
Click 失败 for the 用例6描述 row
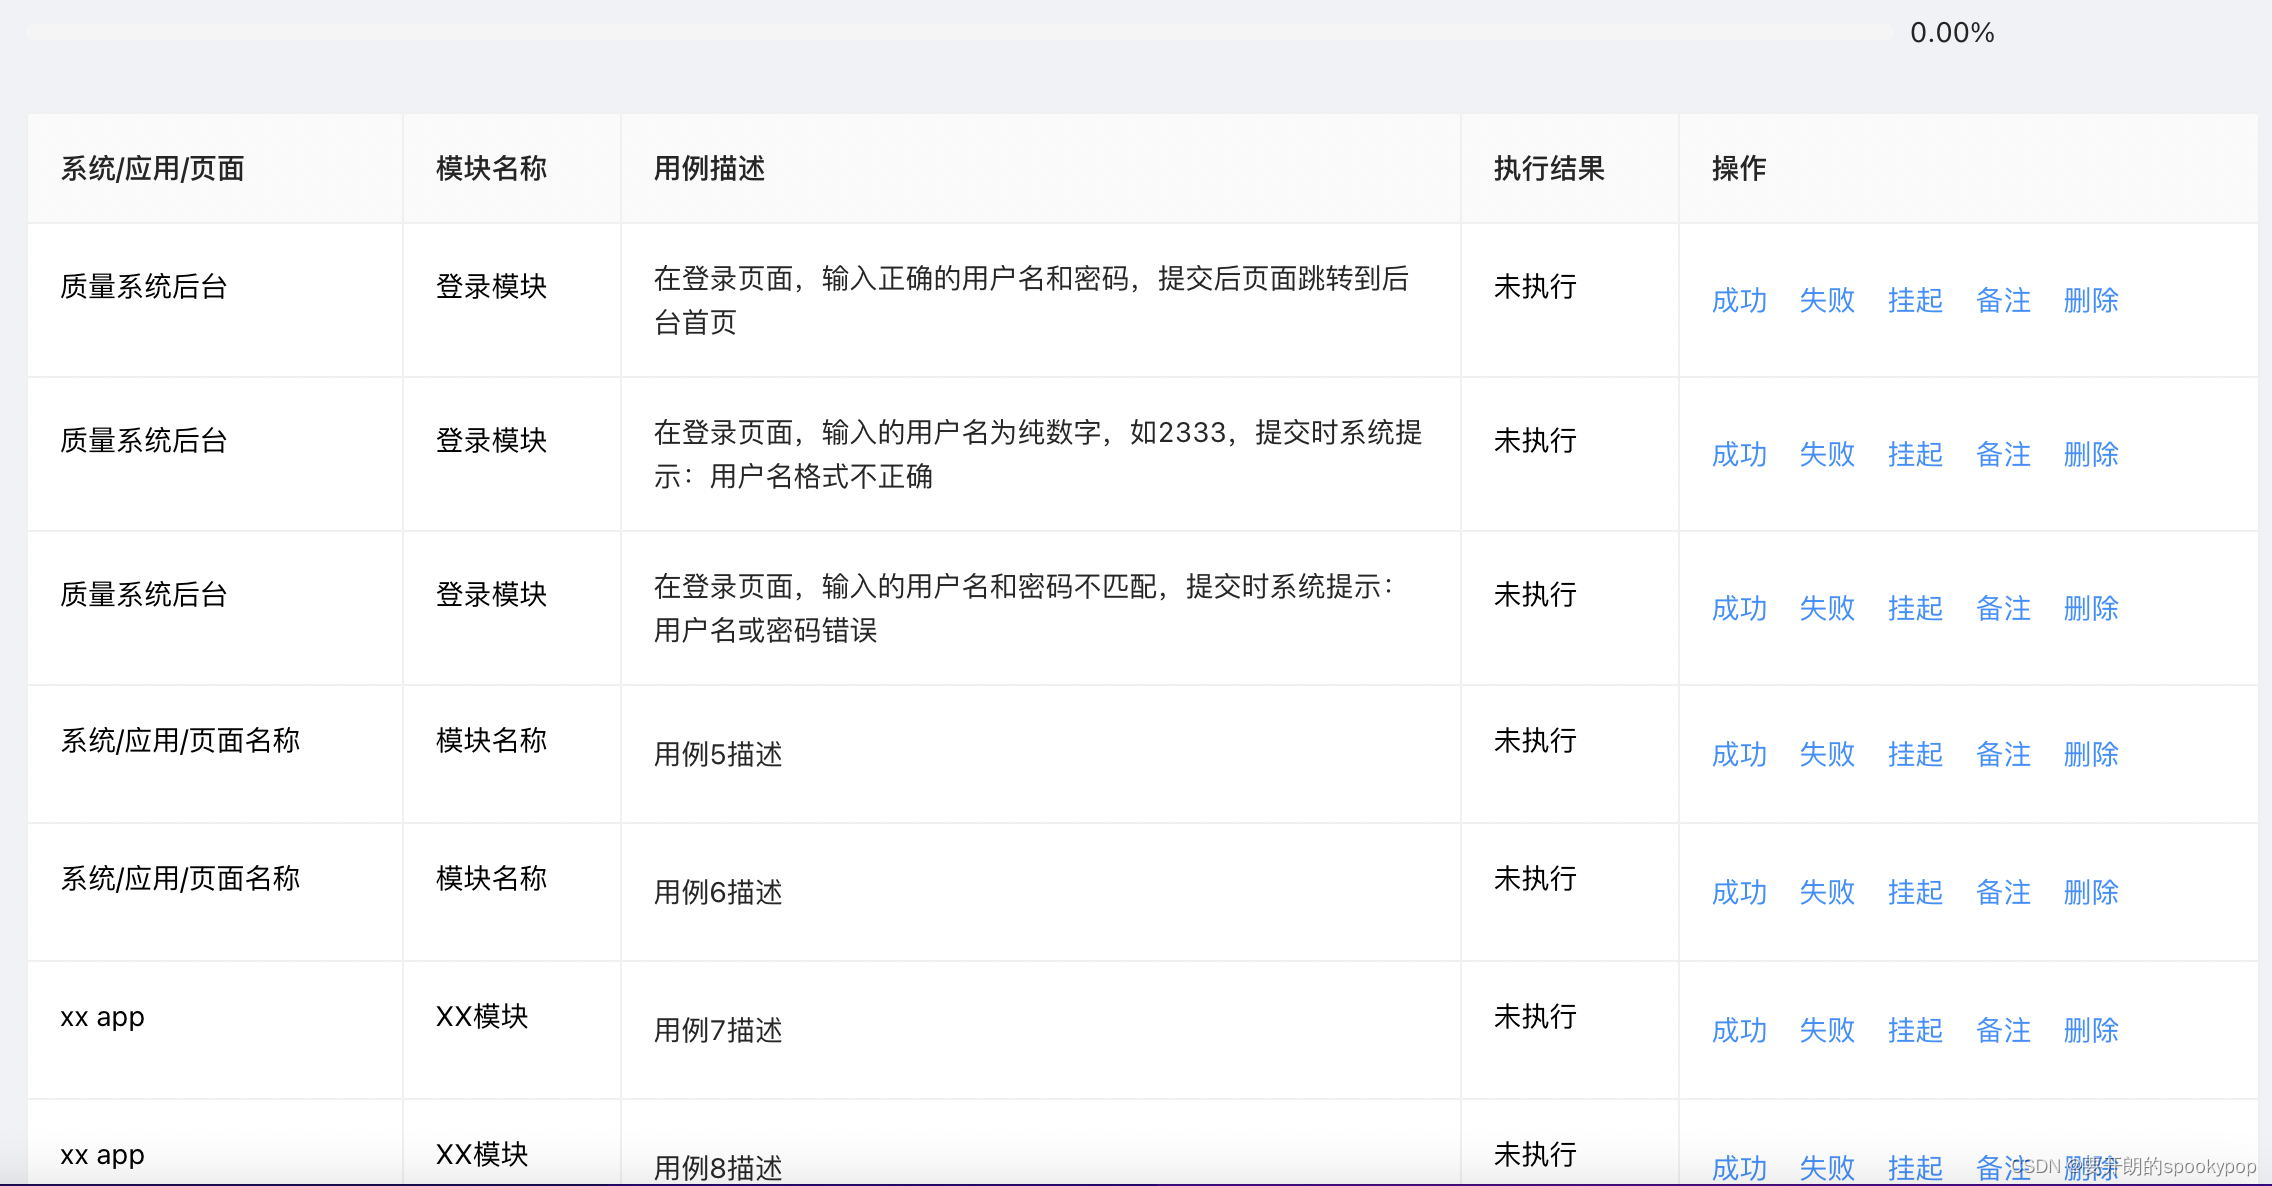pyautogui.click(x=1826, y=892)
